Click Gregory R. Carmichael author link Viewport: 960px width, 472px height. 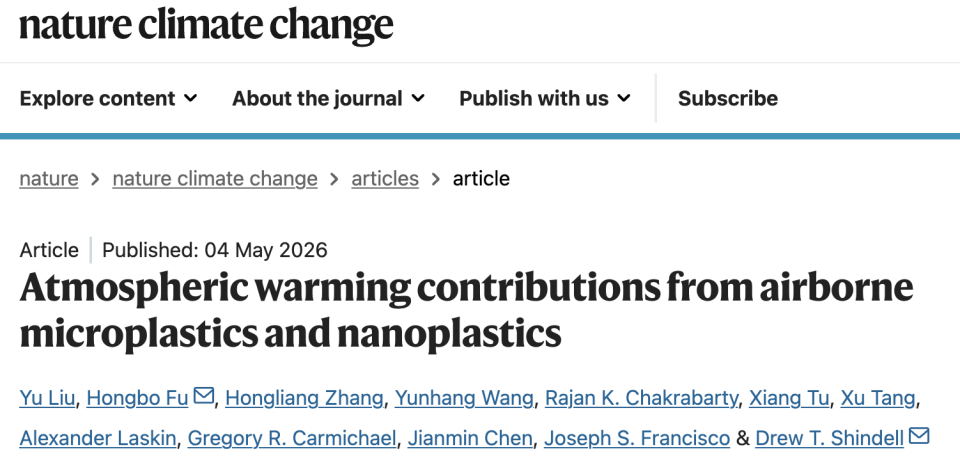[x=292, y=438]
